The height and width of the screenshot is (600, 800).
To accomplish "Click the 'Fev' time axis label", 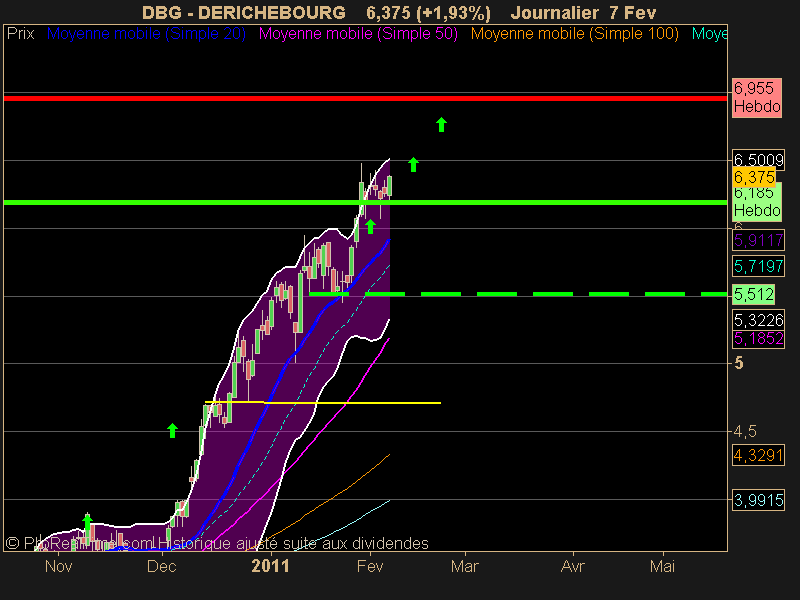I will pos(370,566).
